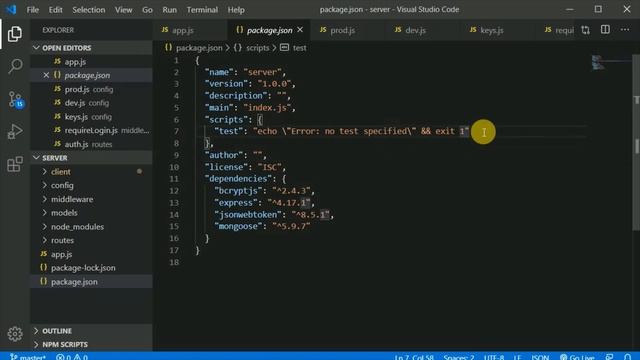Expand the routes folder
The width and height of the screenshot is (640, 360).
coord(91,240)
